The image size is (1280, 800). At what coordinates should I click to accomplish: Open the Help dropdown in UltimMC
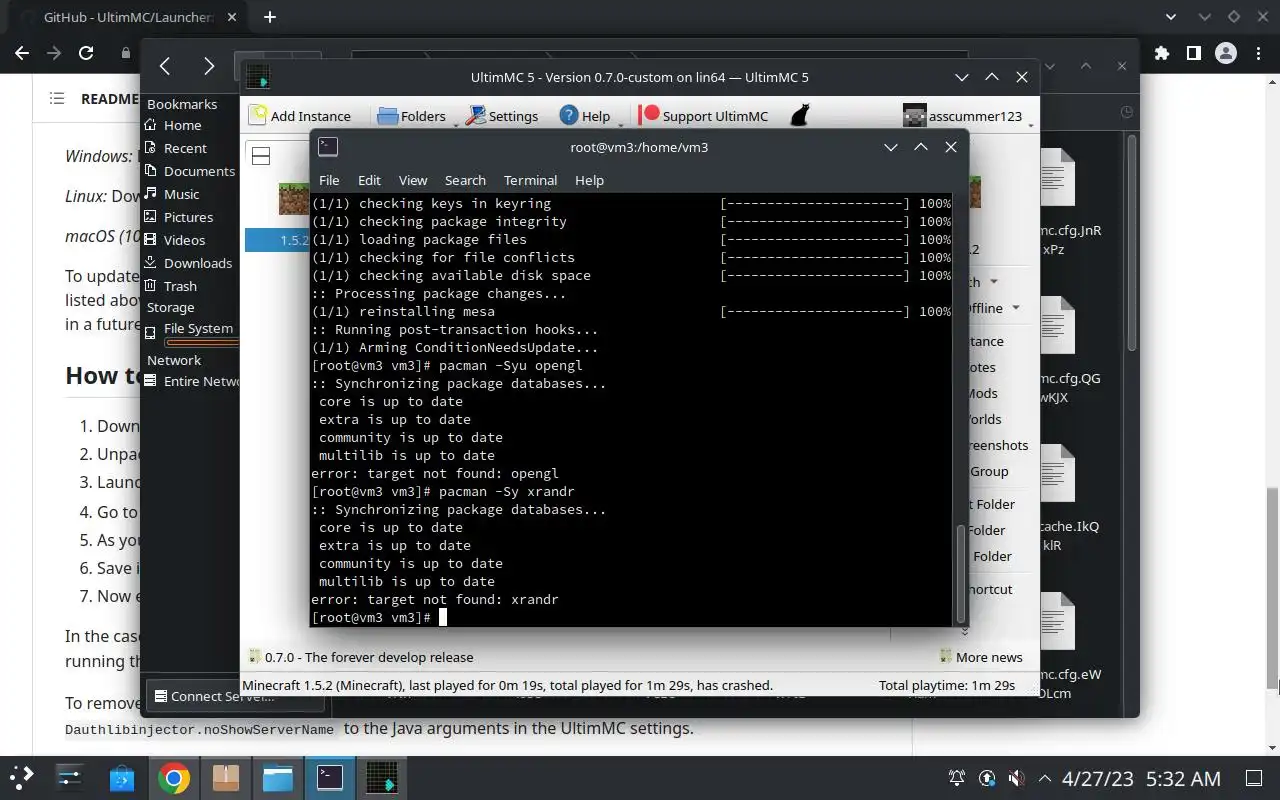click(585, 116)
